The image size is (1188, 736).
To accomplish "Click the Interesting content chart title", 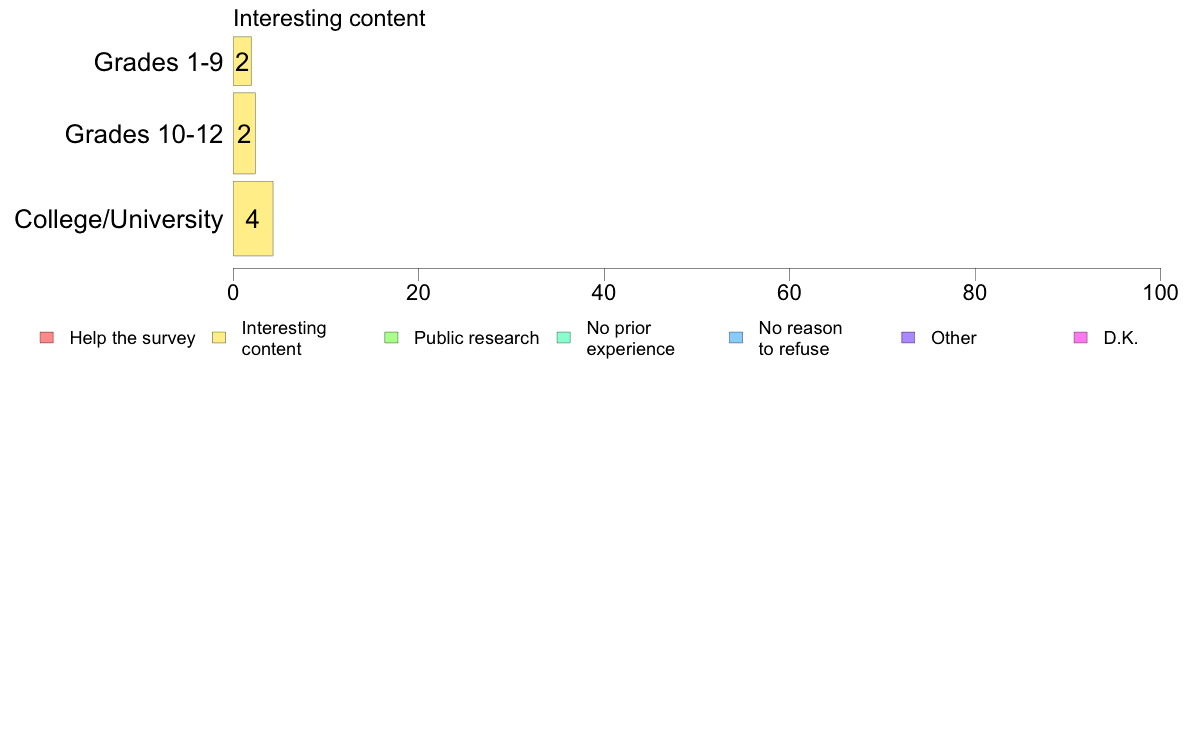I will click(329, 18).
